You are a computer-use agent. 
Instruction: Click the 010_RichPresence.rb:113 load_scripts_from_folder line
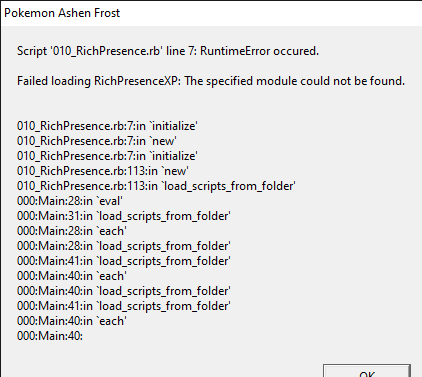[156, 186]
